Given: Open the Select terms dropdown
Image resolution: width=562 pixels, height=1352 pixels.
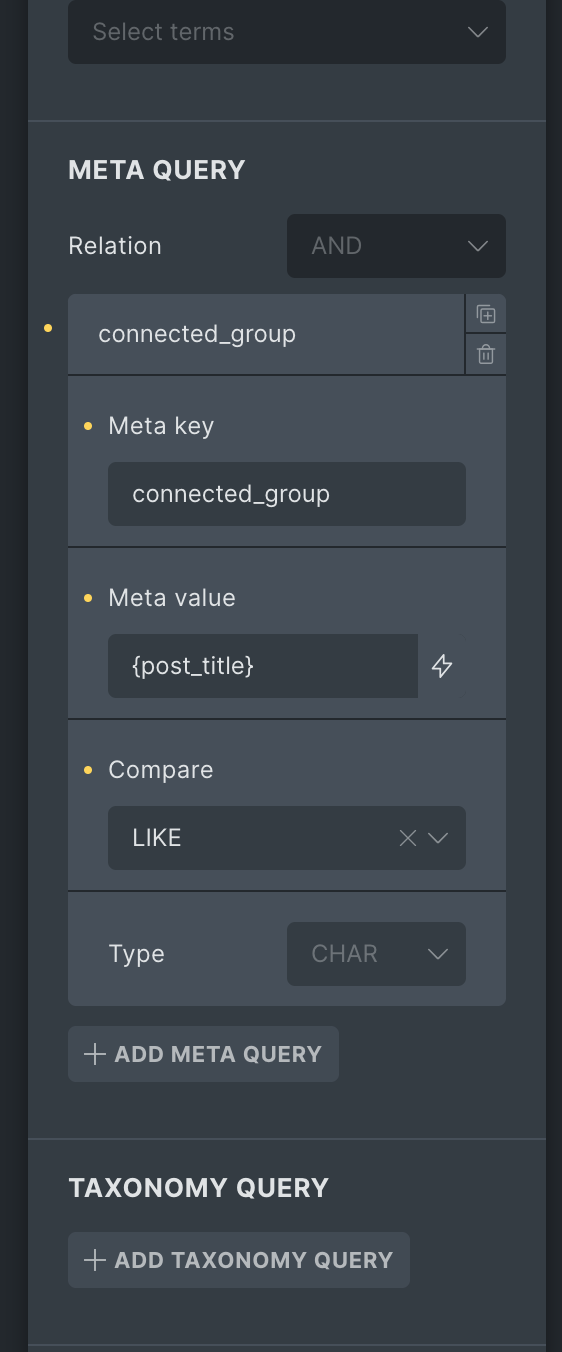Looking at the screenshot, I should tap(287, 32).
